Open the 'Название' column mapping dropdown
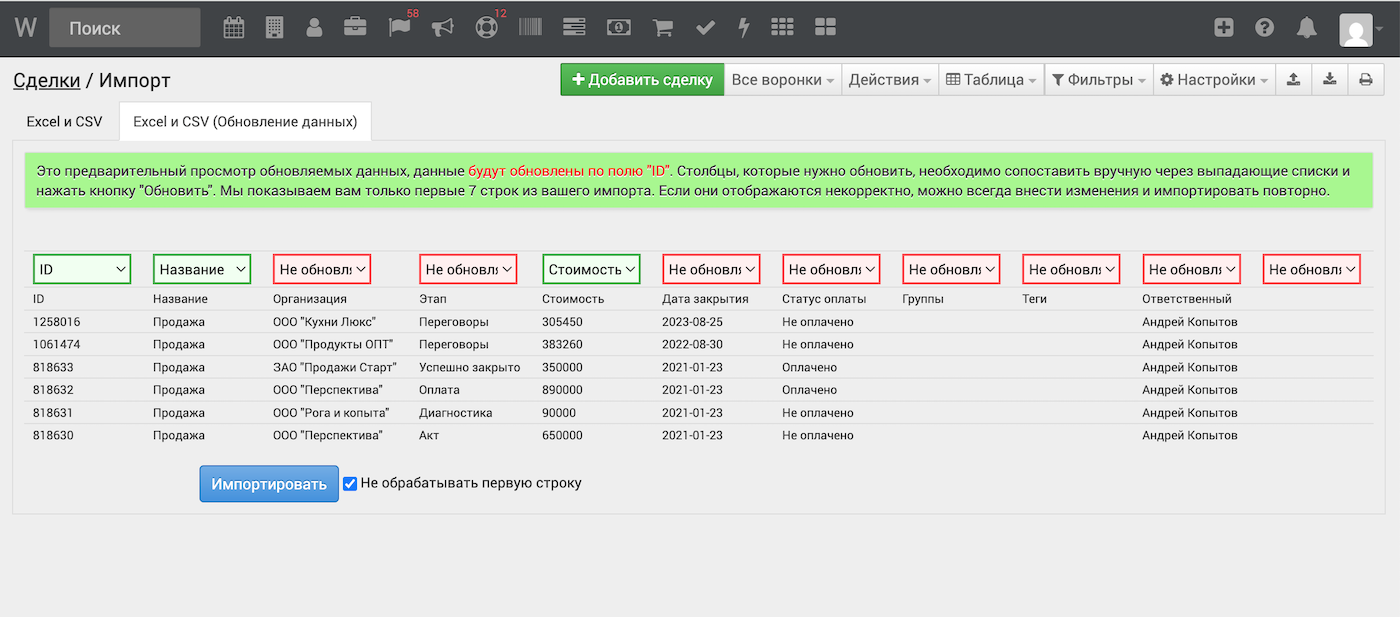The height and width of the screenshot is (617, 1400). click(202, 269)
